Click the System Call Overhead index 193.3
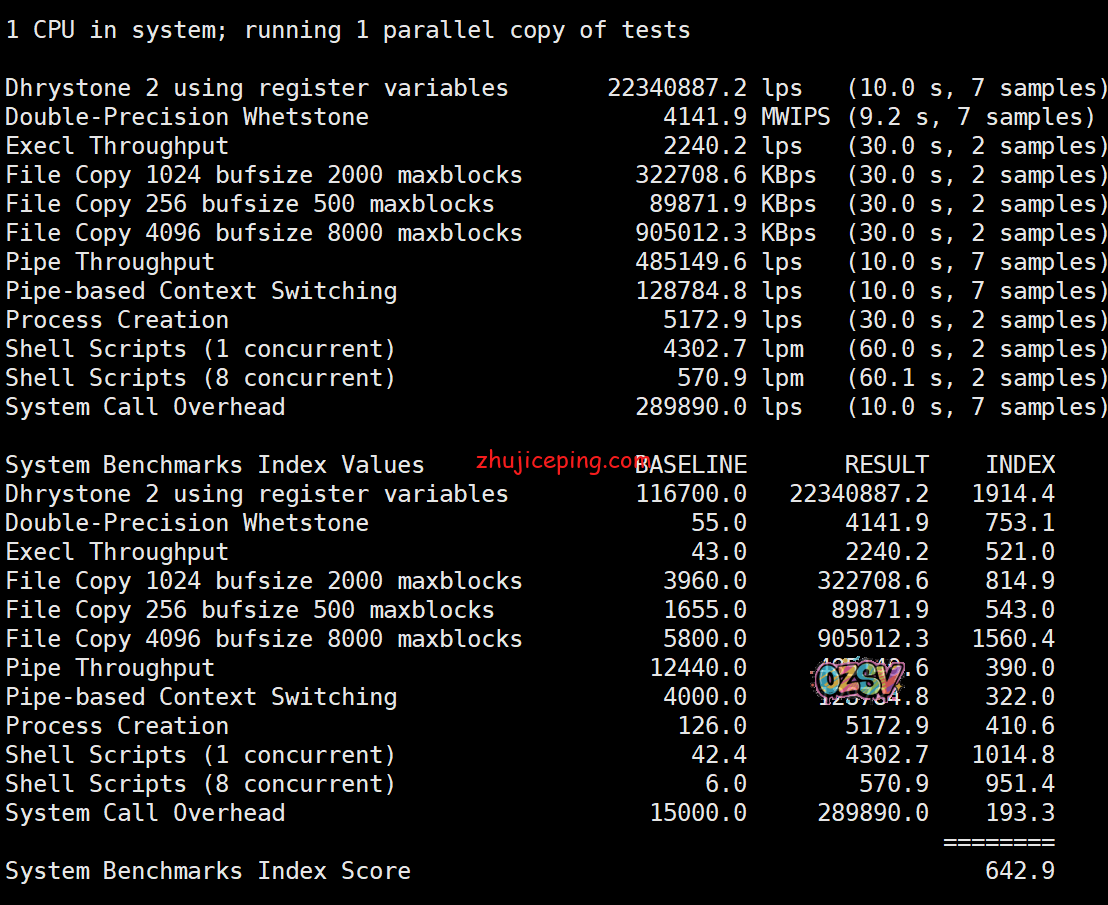The width and height of the screenshot is (1108, 905). (1019, 813)
